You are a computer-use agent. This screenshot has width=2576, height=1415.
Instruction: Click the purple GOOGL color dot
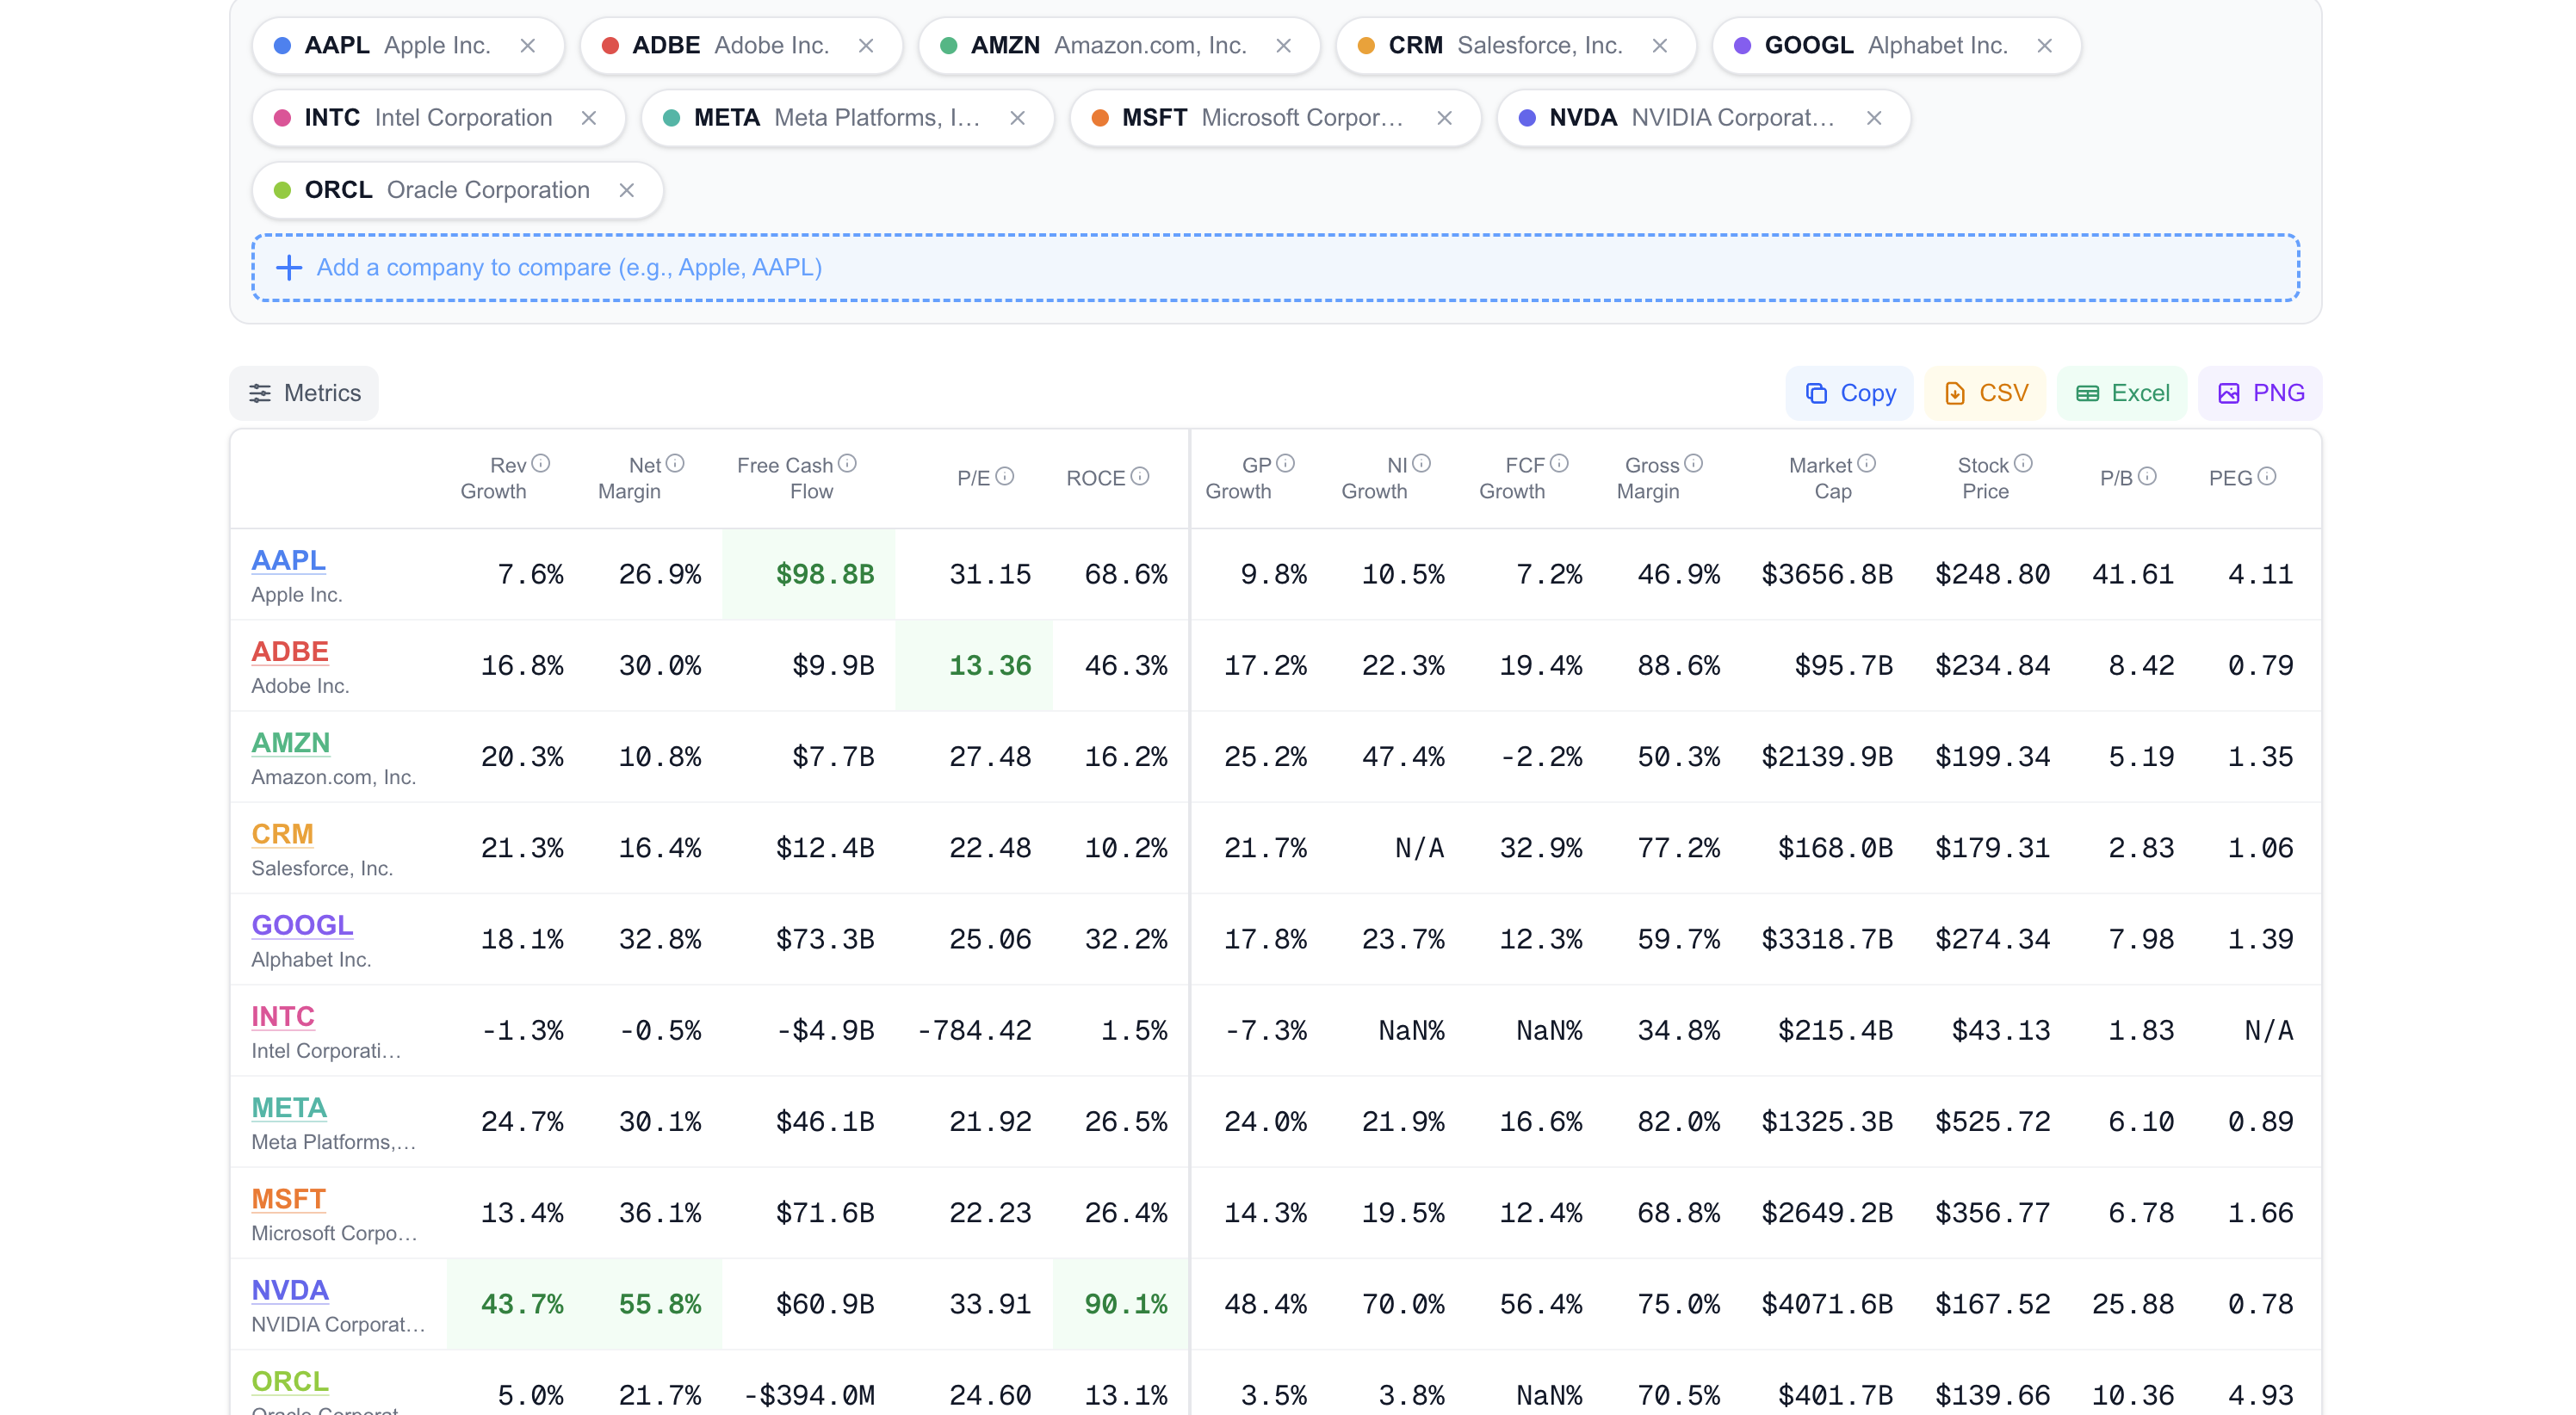[1742, 46]
